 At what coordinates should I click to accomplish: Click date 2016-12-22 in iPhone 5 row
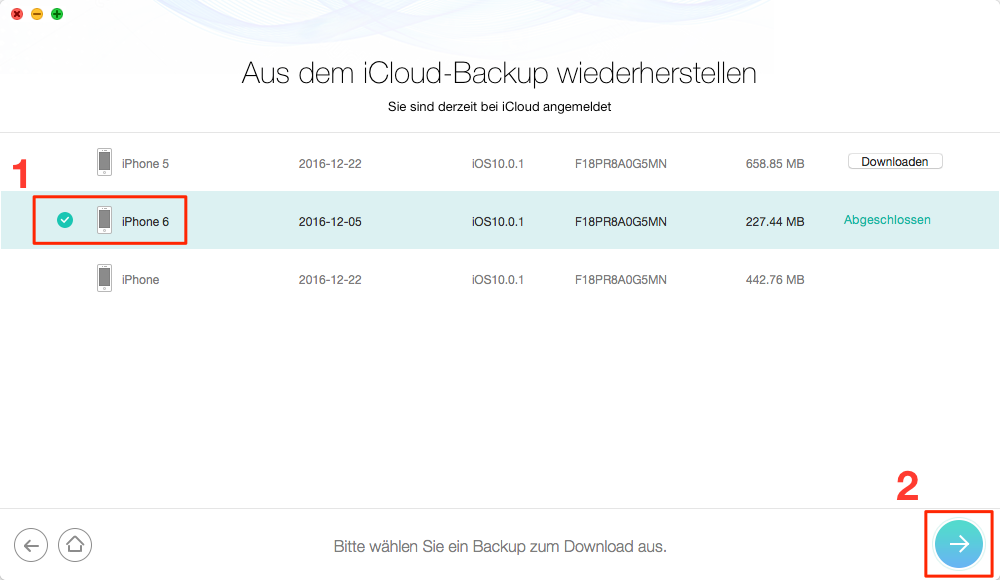coord(330,164)
